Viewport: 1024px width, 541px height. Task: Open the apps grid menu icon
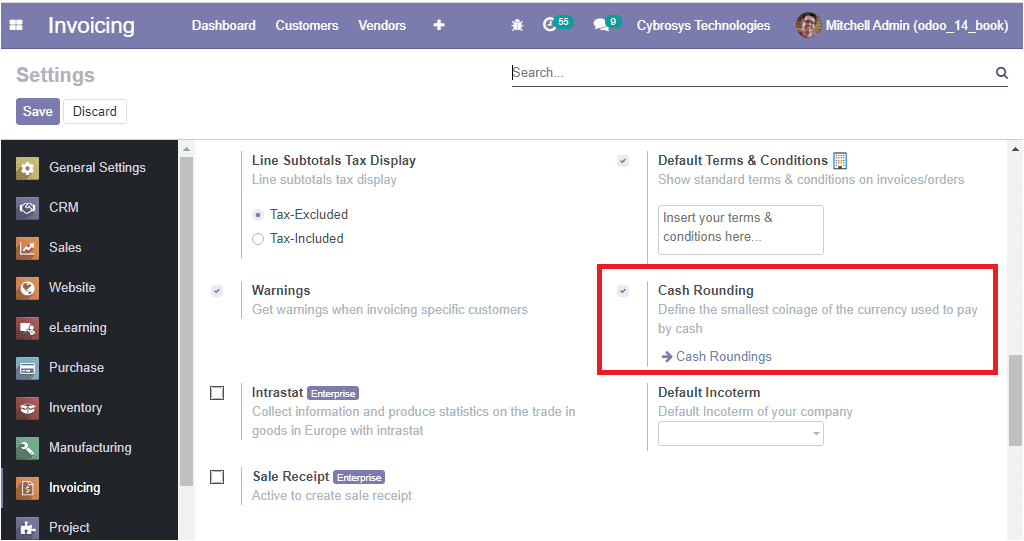click(16, 25)
